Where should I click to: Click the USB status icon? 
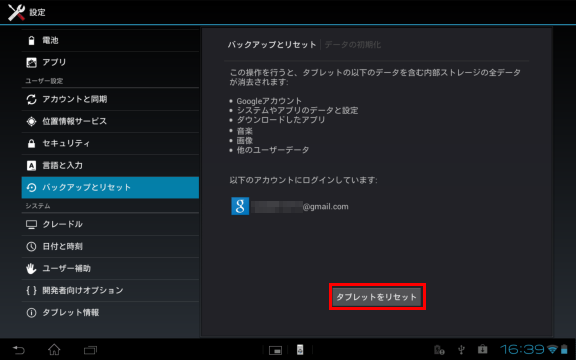point(461,349)
